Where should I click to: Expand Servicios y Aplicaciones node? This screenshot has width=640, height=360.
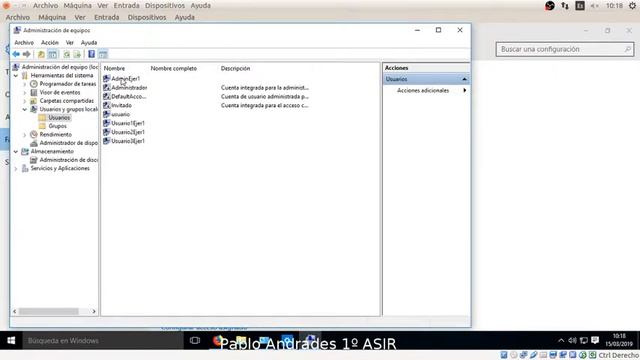click(x=16, y=168)
